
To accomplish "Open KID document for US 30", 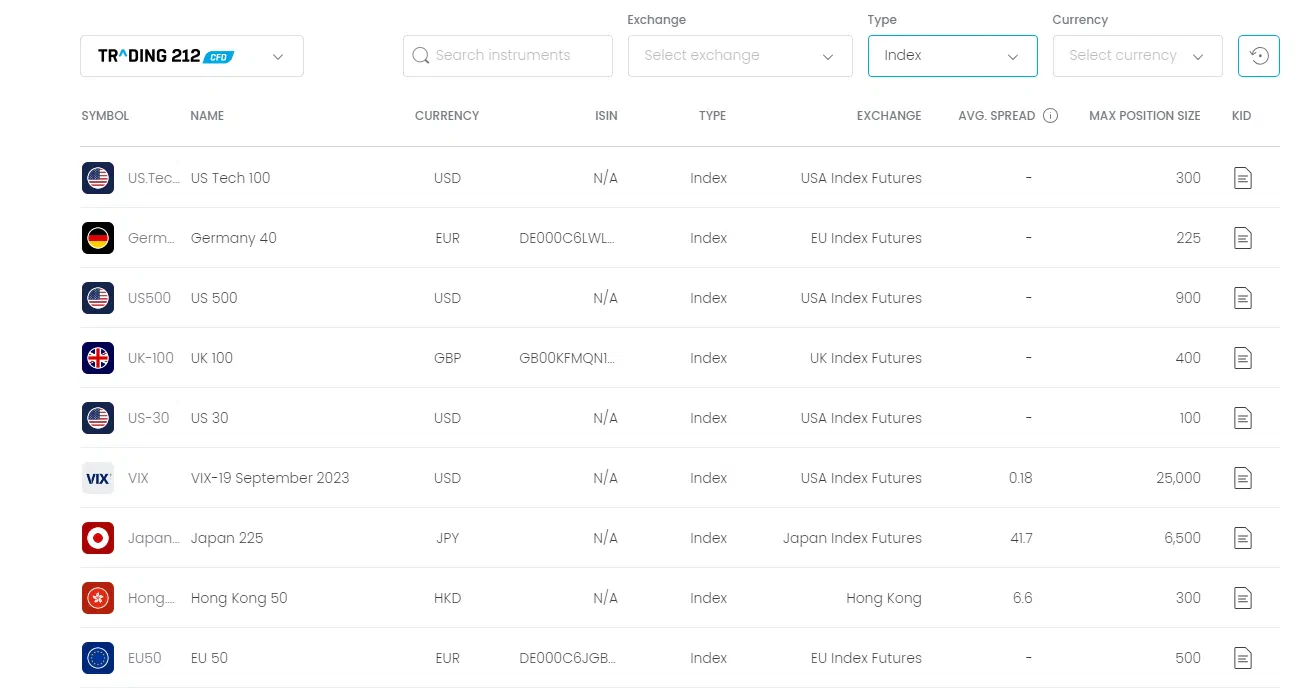I will (x=1242, y=418).
